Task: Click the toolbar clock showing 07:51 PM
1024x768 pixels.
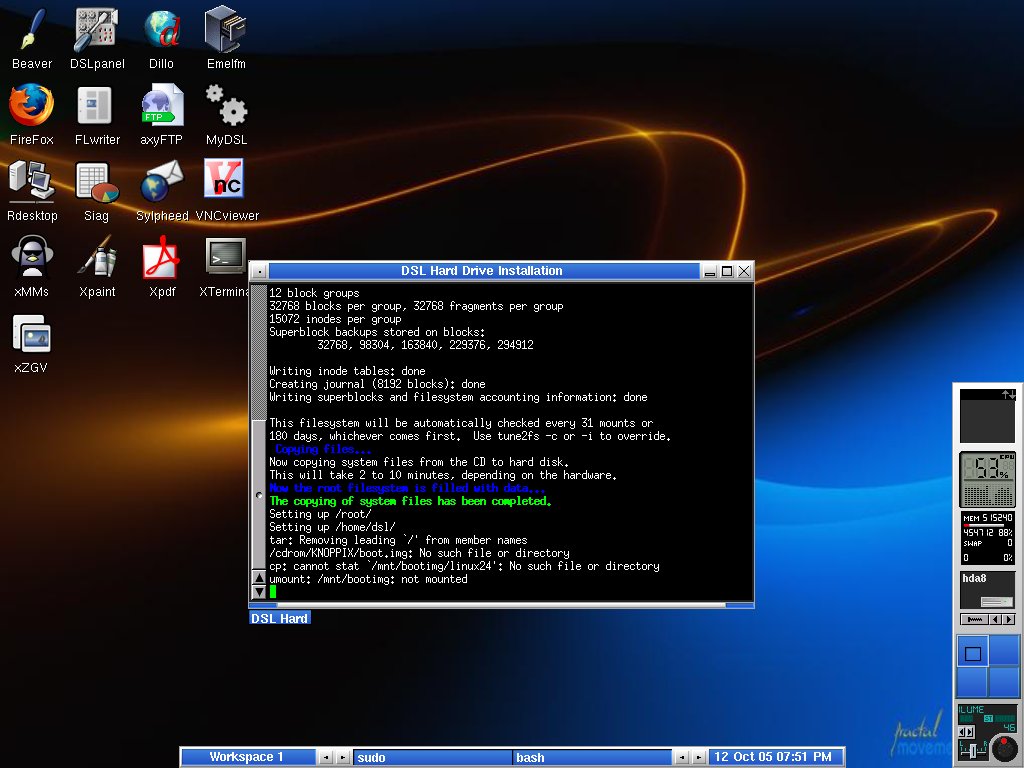Action: coord(776,757)
